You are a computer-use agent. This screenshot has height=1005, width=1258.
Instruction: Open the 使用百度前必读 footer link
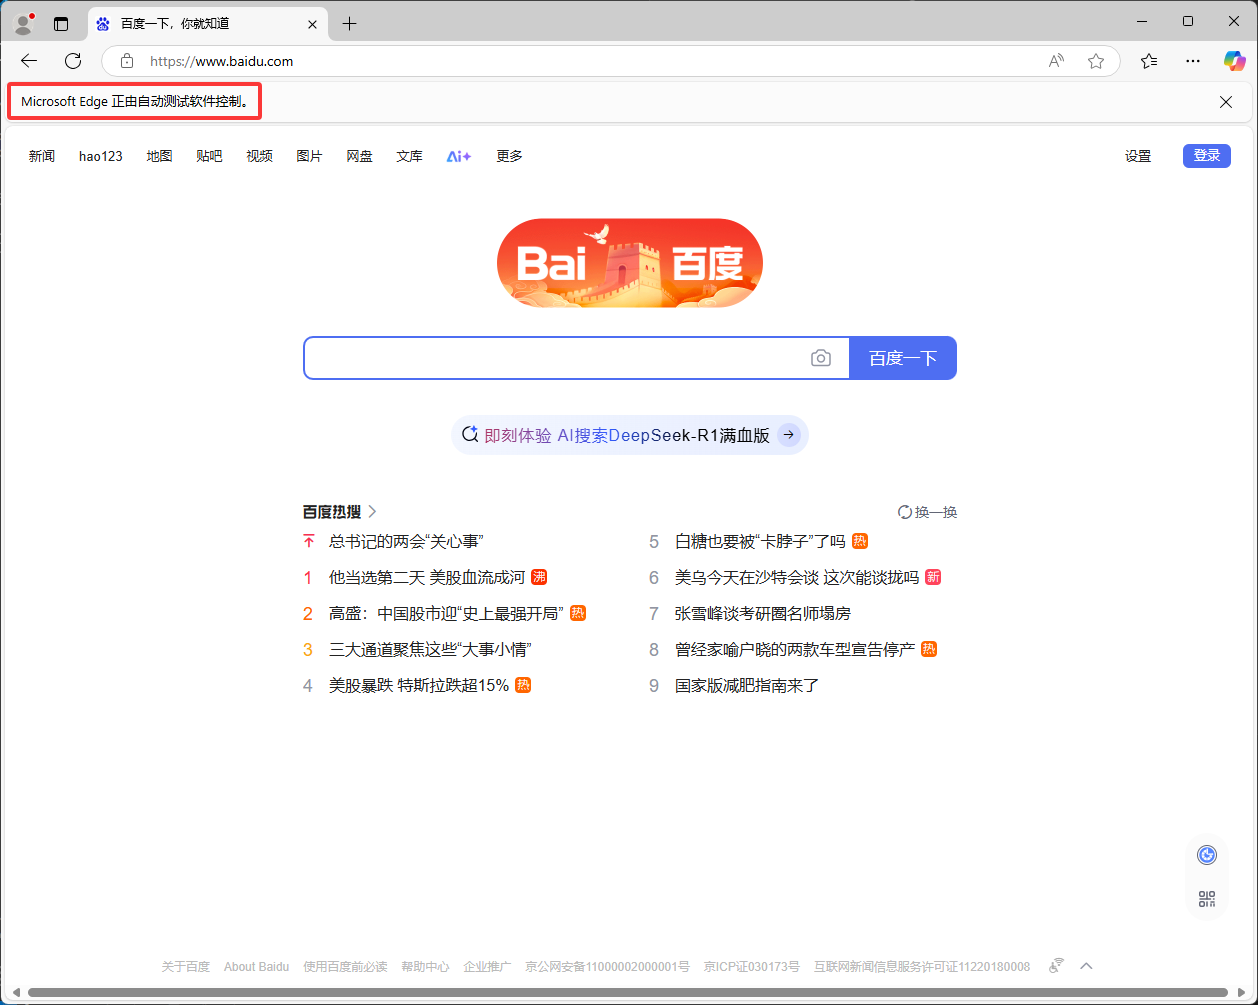point(345,967)
